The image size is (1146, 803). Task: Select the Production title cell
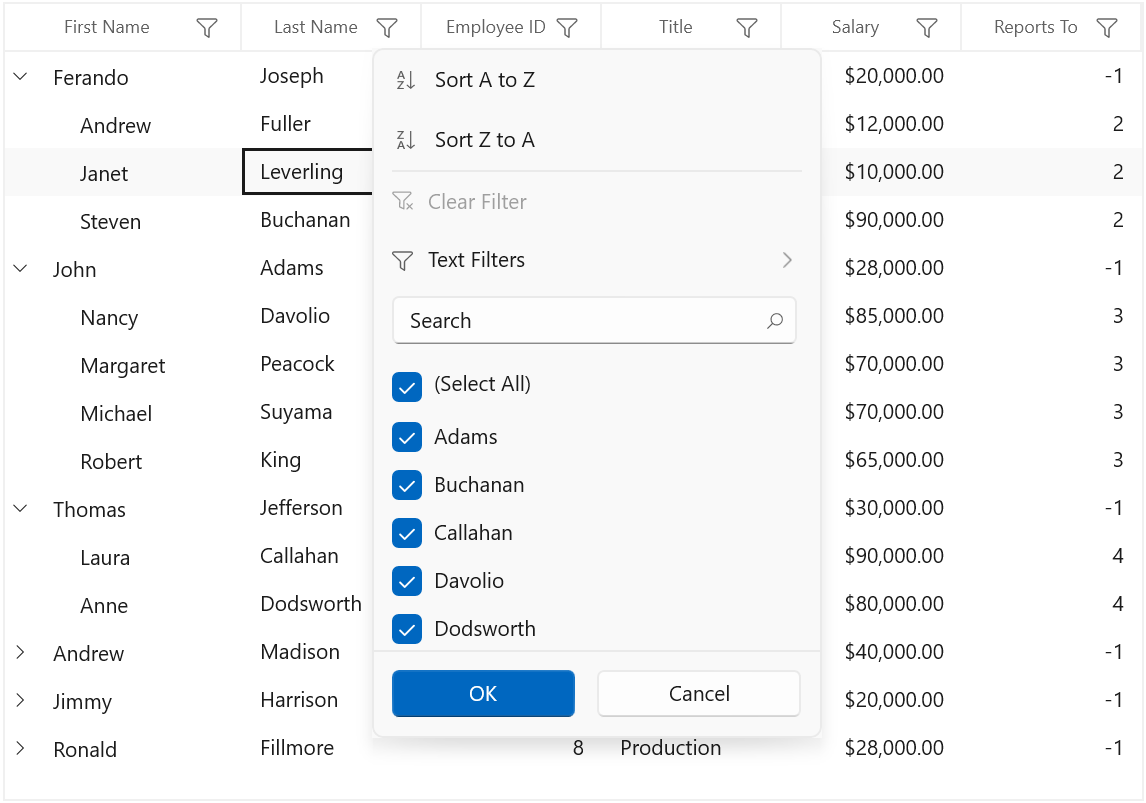tap(670, 748)
